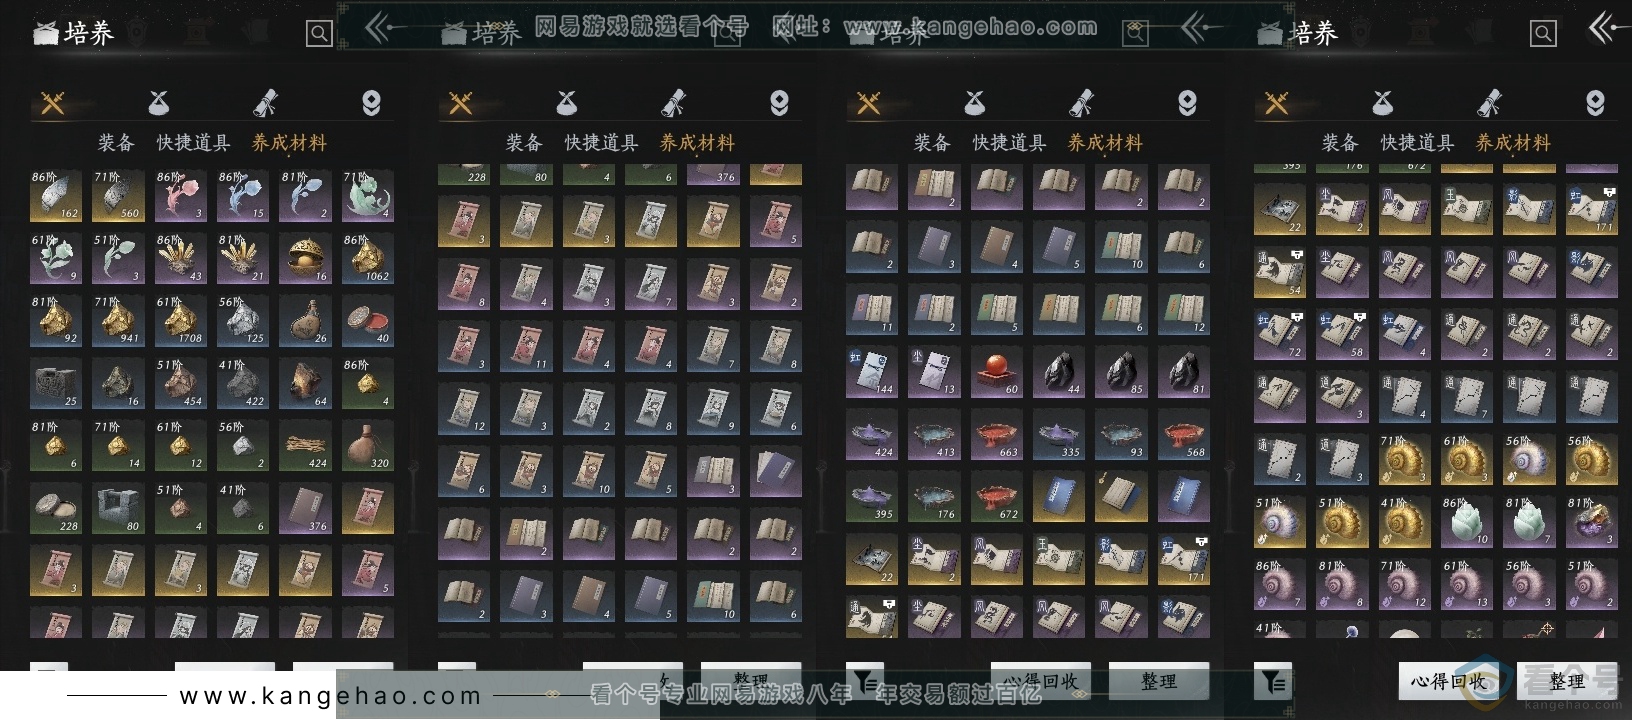Switch to 快捷道具 tab in leftmost panel
The width and height of the screenshot is (1632, 720).
click(x=193, y=143)
